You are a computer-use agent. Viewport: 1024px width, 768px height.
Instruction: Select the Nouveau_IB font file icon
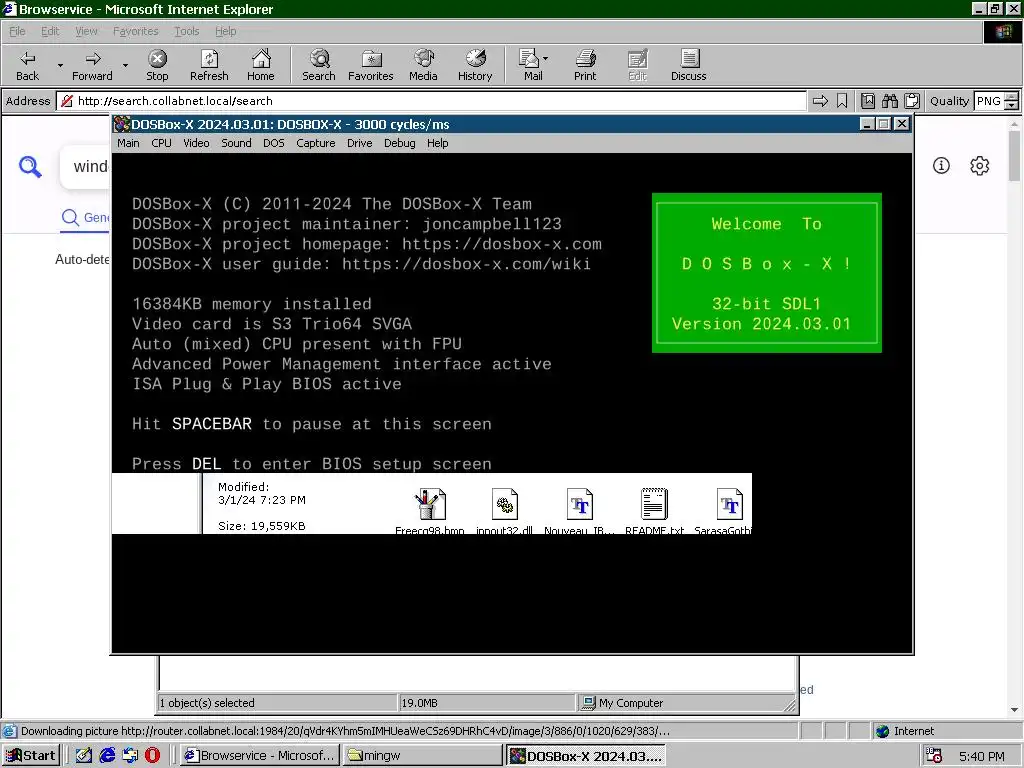pyautogui.click(x=579, y=505)
